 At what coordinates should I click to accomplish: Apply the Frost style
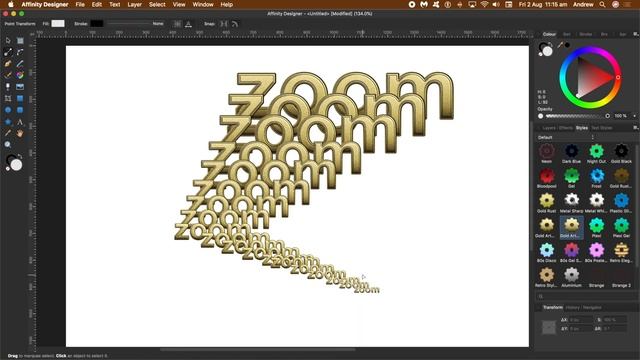pos(596,178)
